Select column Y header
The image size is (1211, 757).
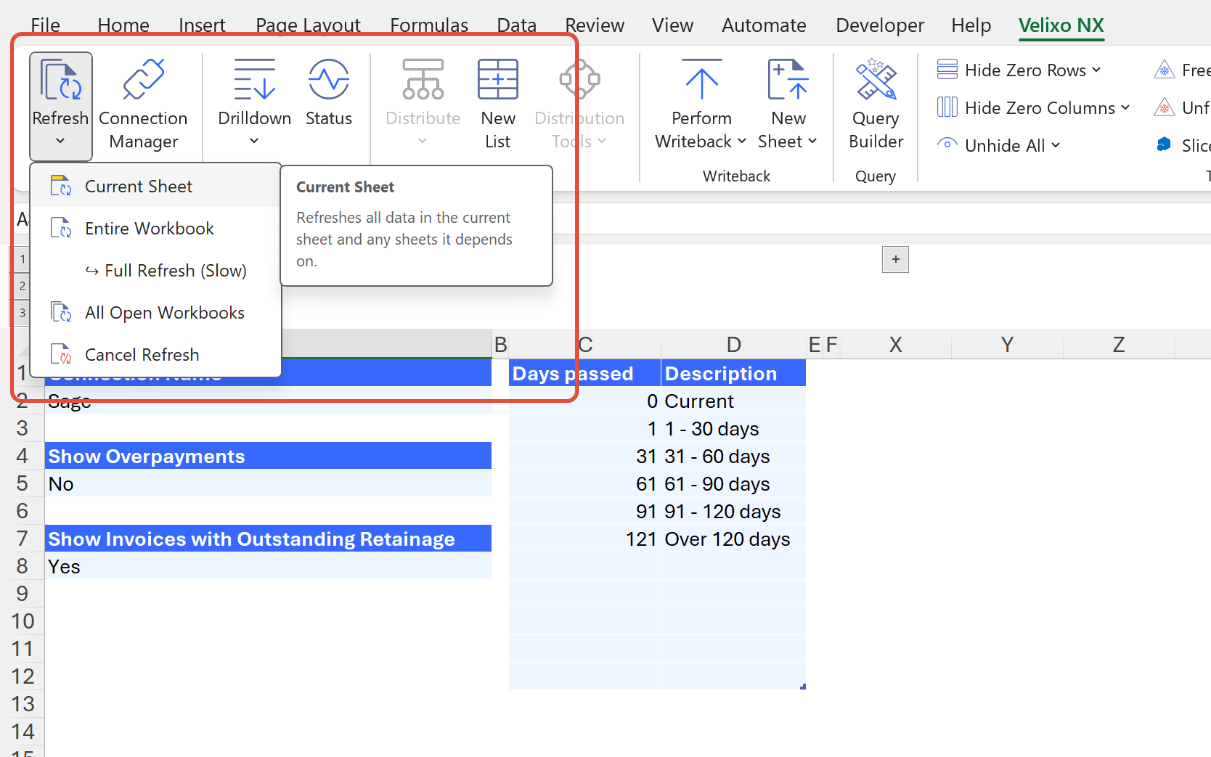(1007, 345)
